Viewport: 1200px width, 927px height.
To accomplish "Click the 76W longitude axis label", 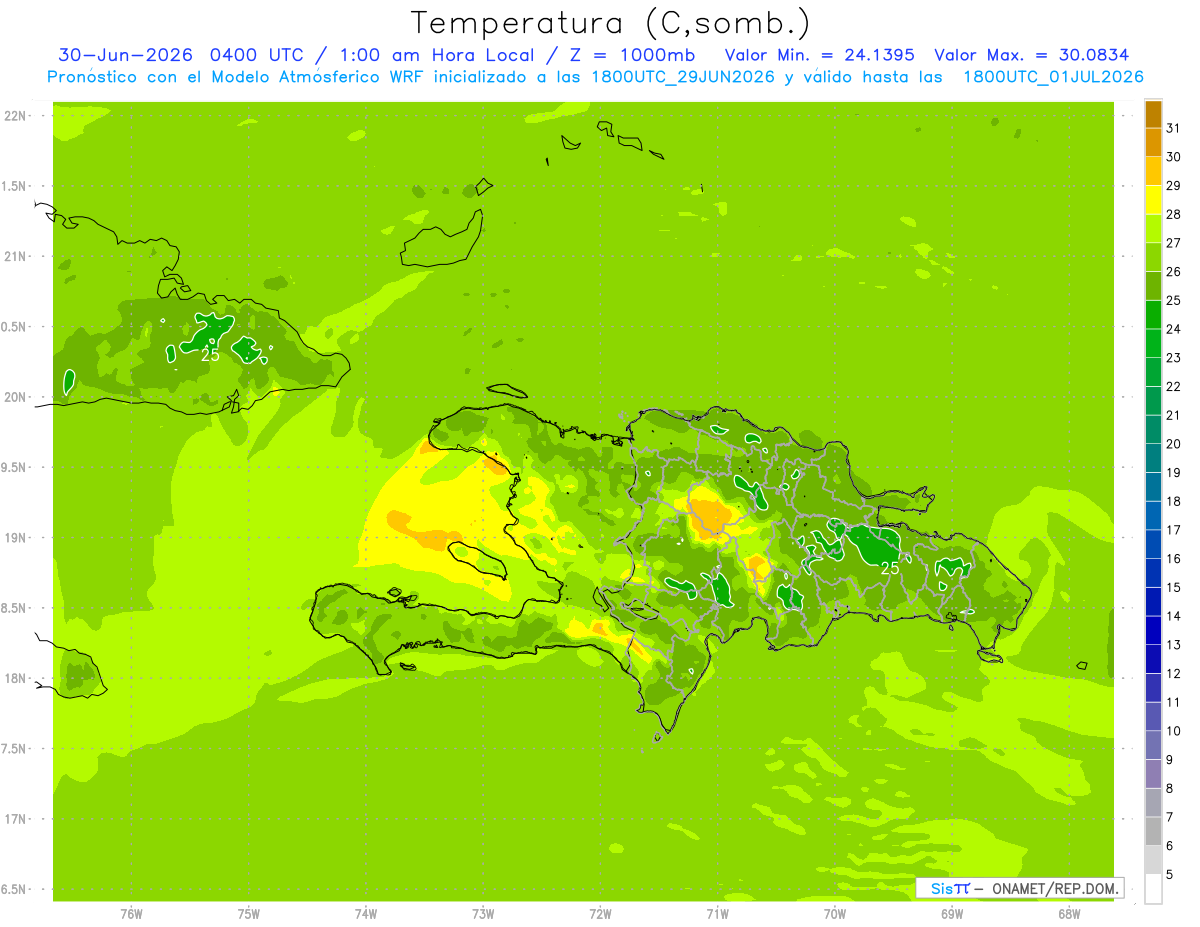I will [131, 914].
